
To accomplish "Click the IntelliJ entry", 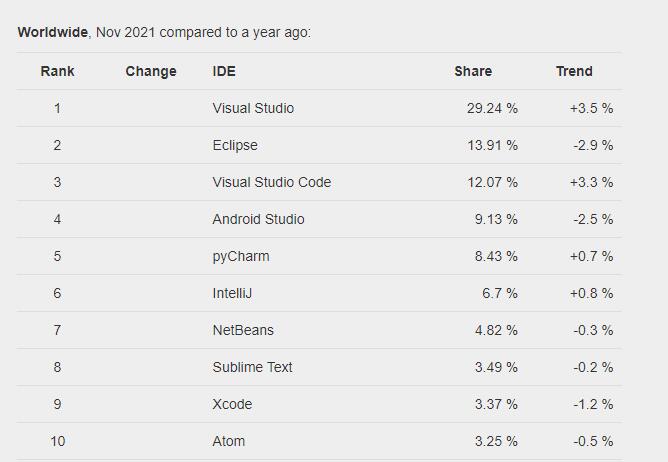I will pyautogui.click(x=232, y=293).
